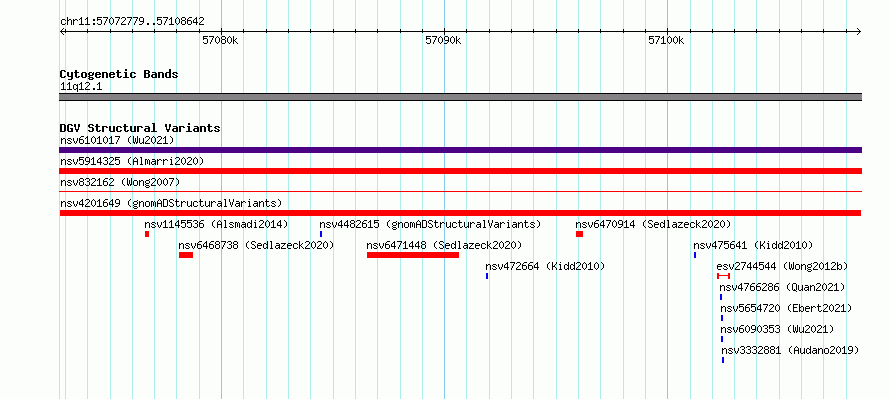Screen dimensions: 890x399
Task: Open nsv472664 (Kidd2010) label
Action: pos(545,266)
